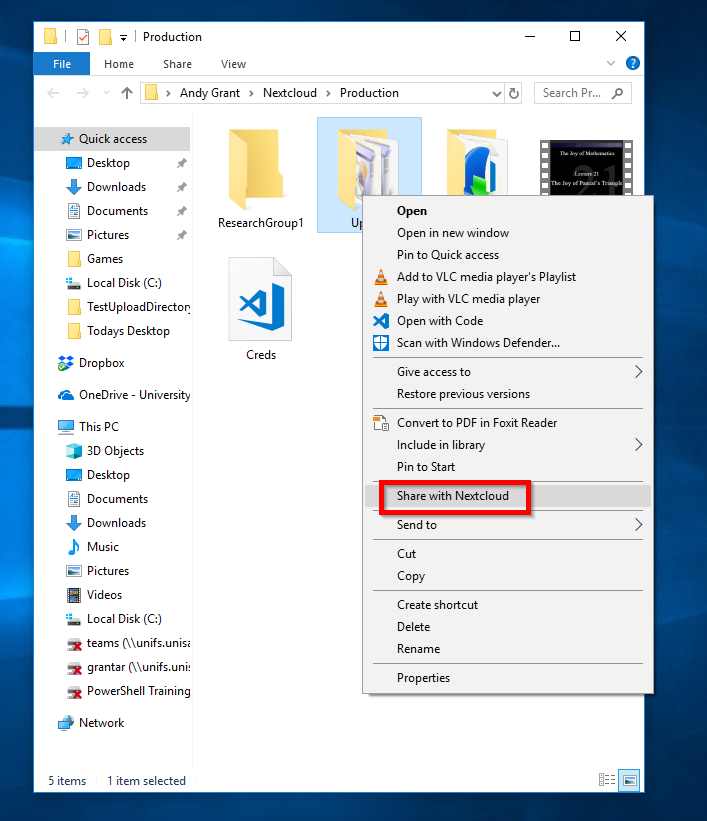Select the Joy of Mathematics video thumbnail

(x=585, y=167)
